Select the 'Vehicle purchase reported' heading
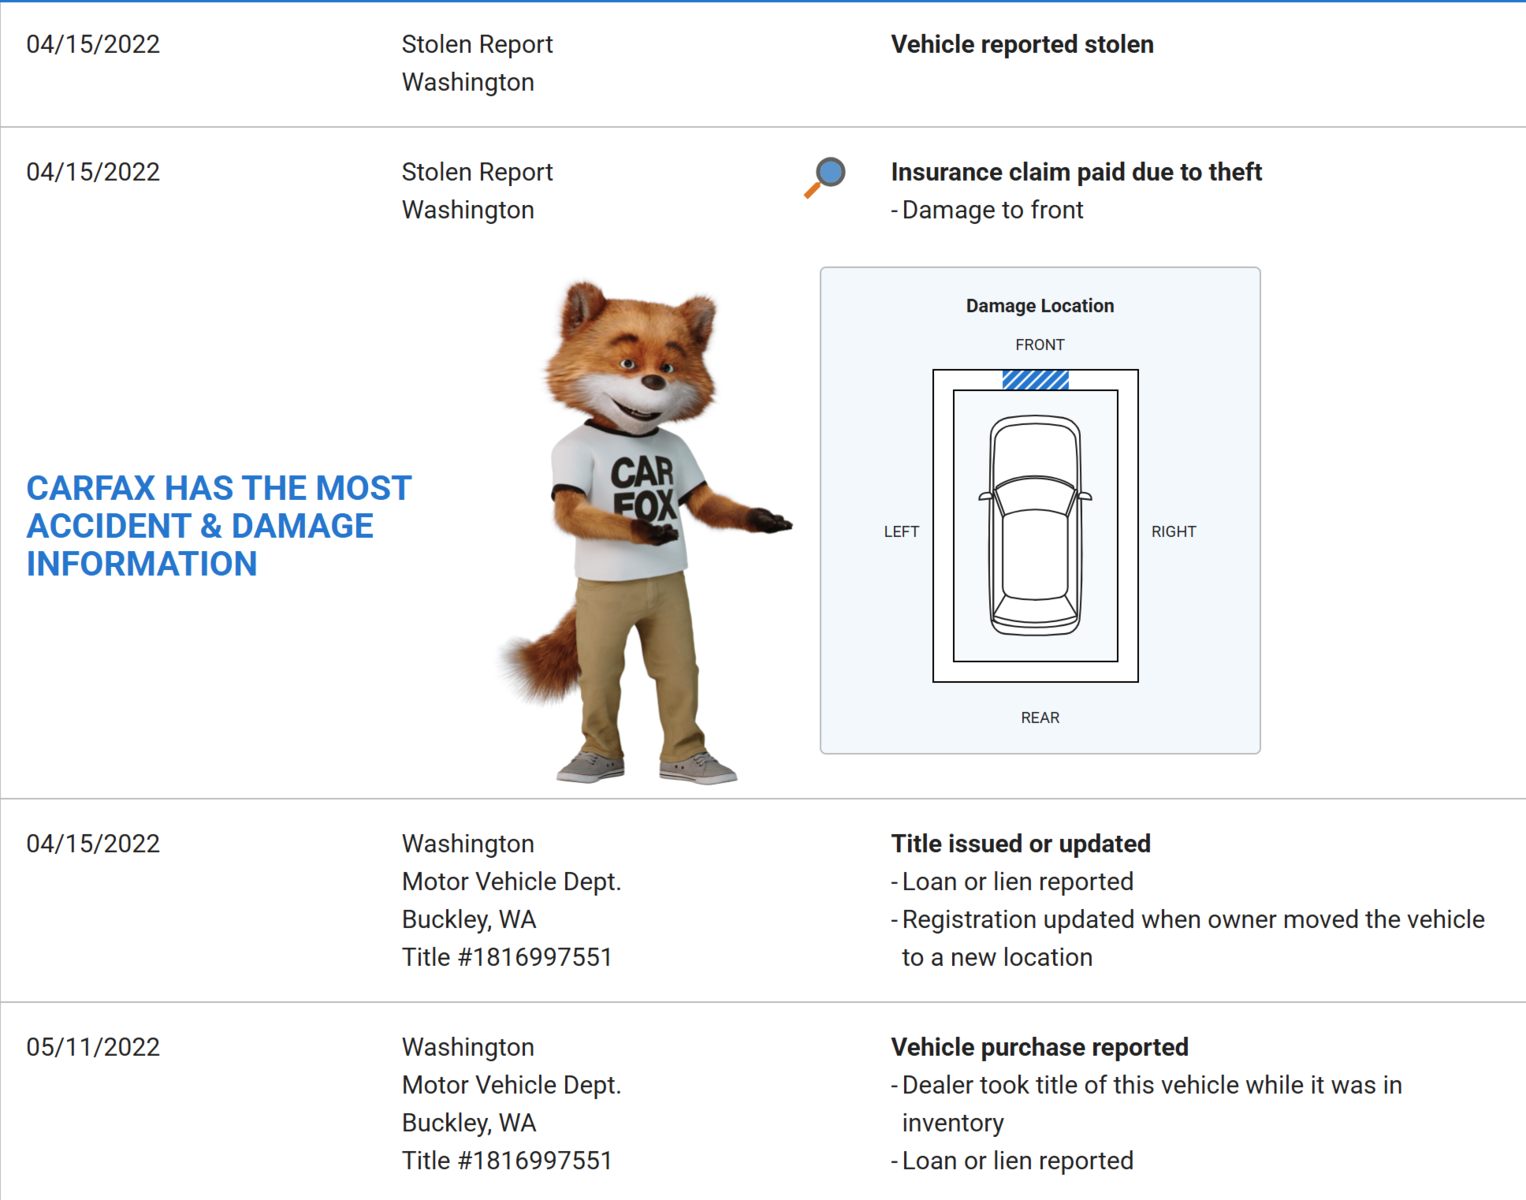 tap(1039, 1047)
